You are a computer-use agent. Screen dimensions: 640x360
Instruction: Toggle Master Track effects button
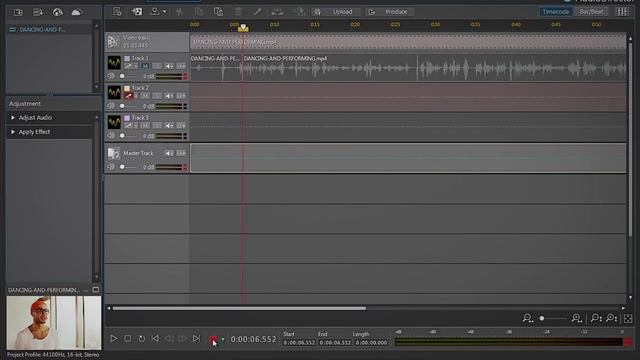[181, 153]
